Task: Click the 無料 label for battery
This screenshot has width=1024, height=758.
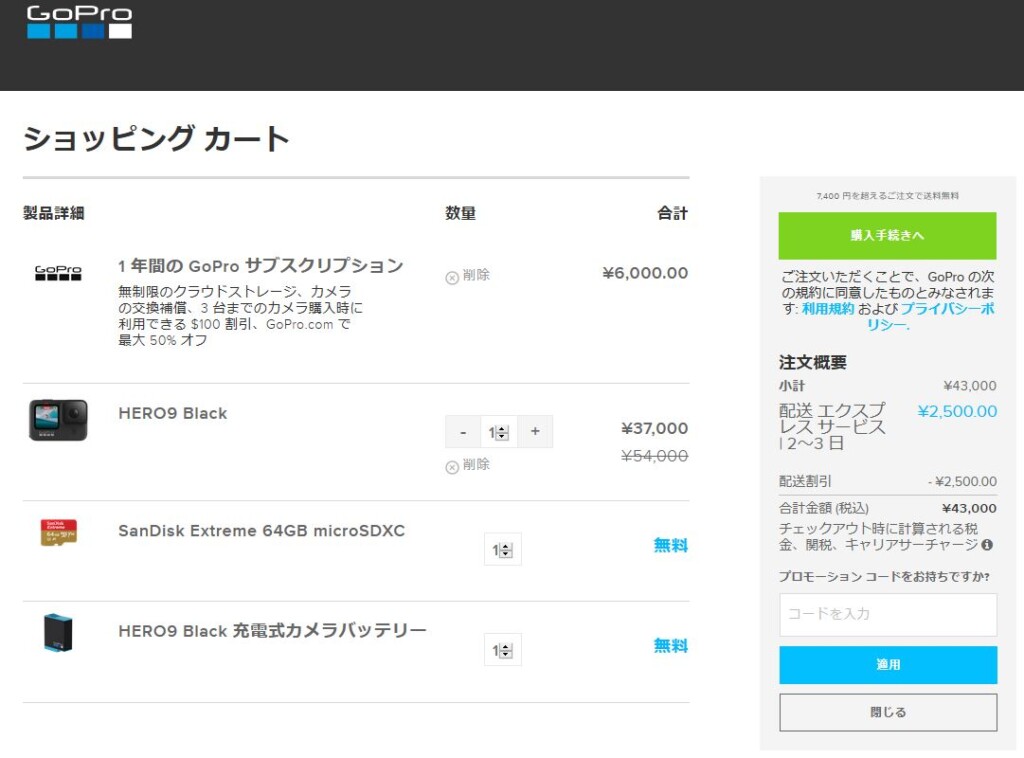Action: click(x=671, y=646)
